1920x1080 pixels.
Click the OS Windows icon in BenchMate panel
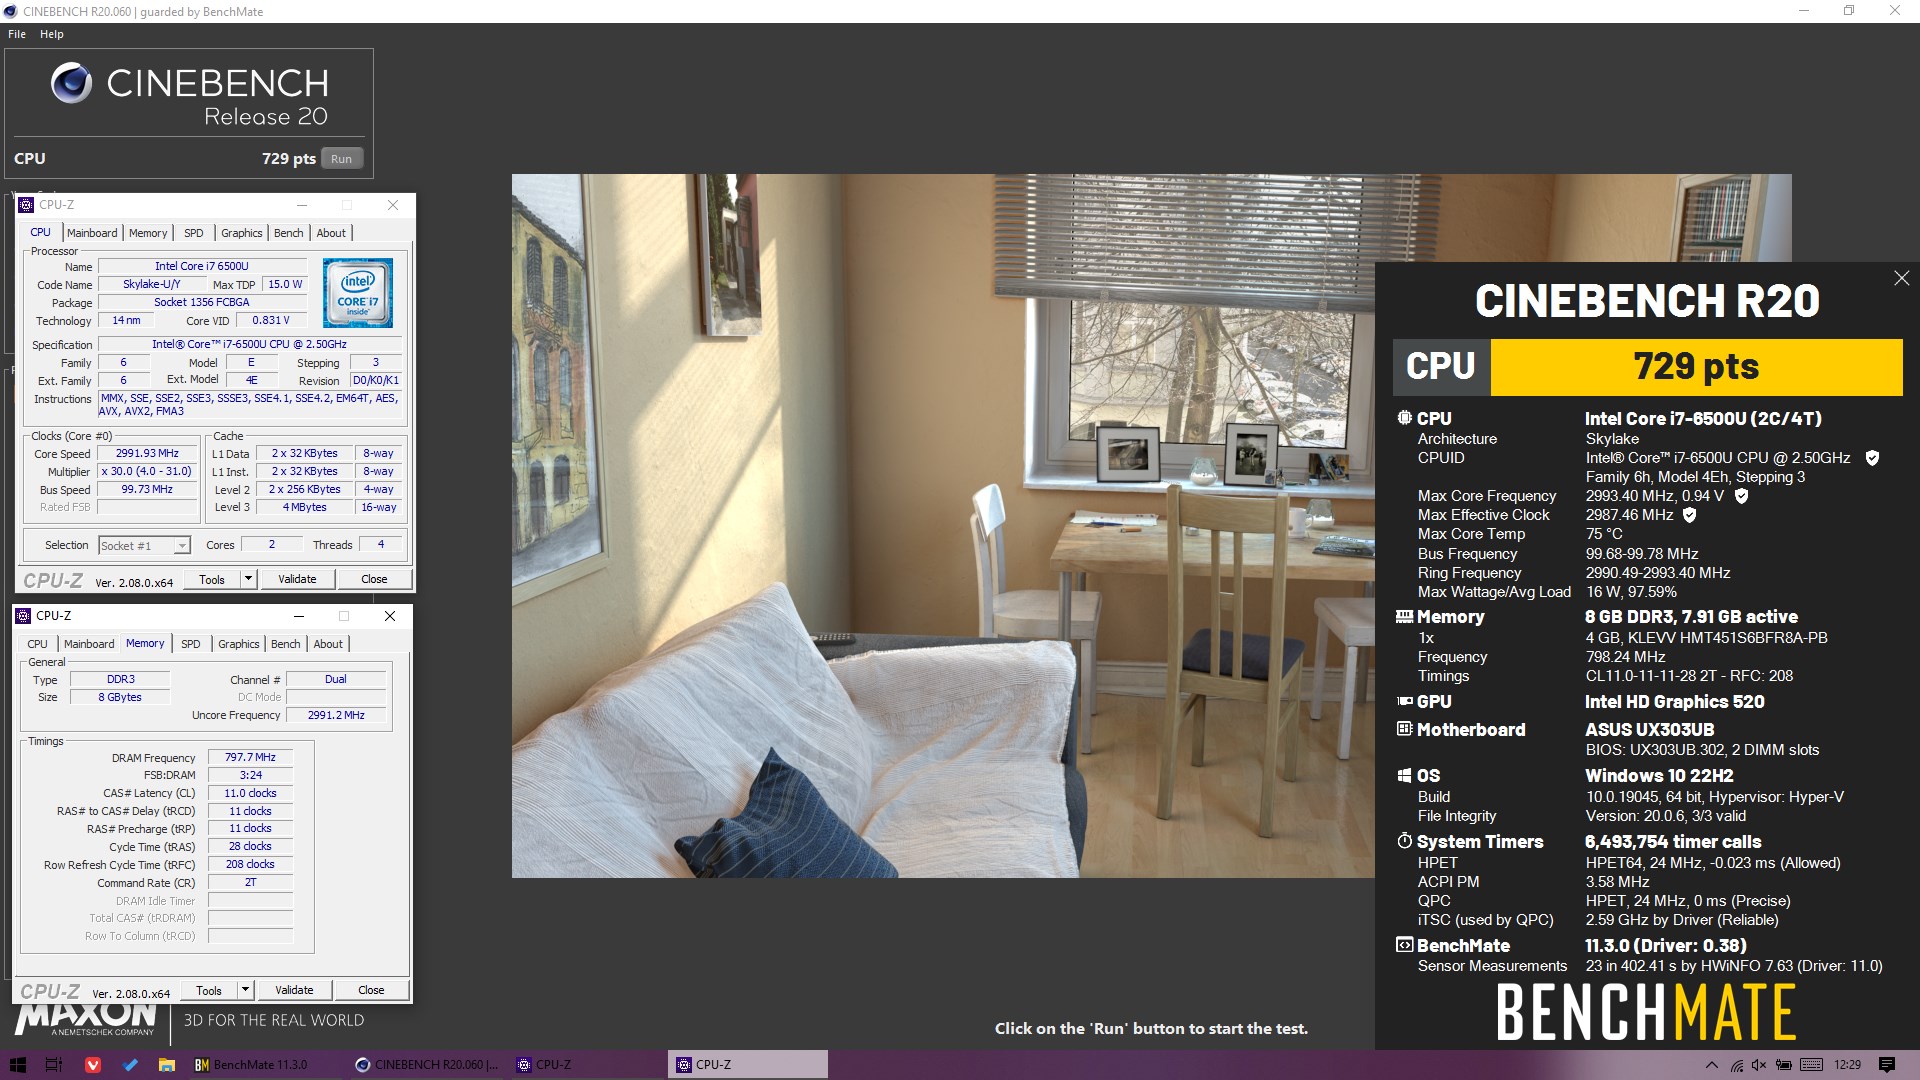(x=1405, y=775)
